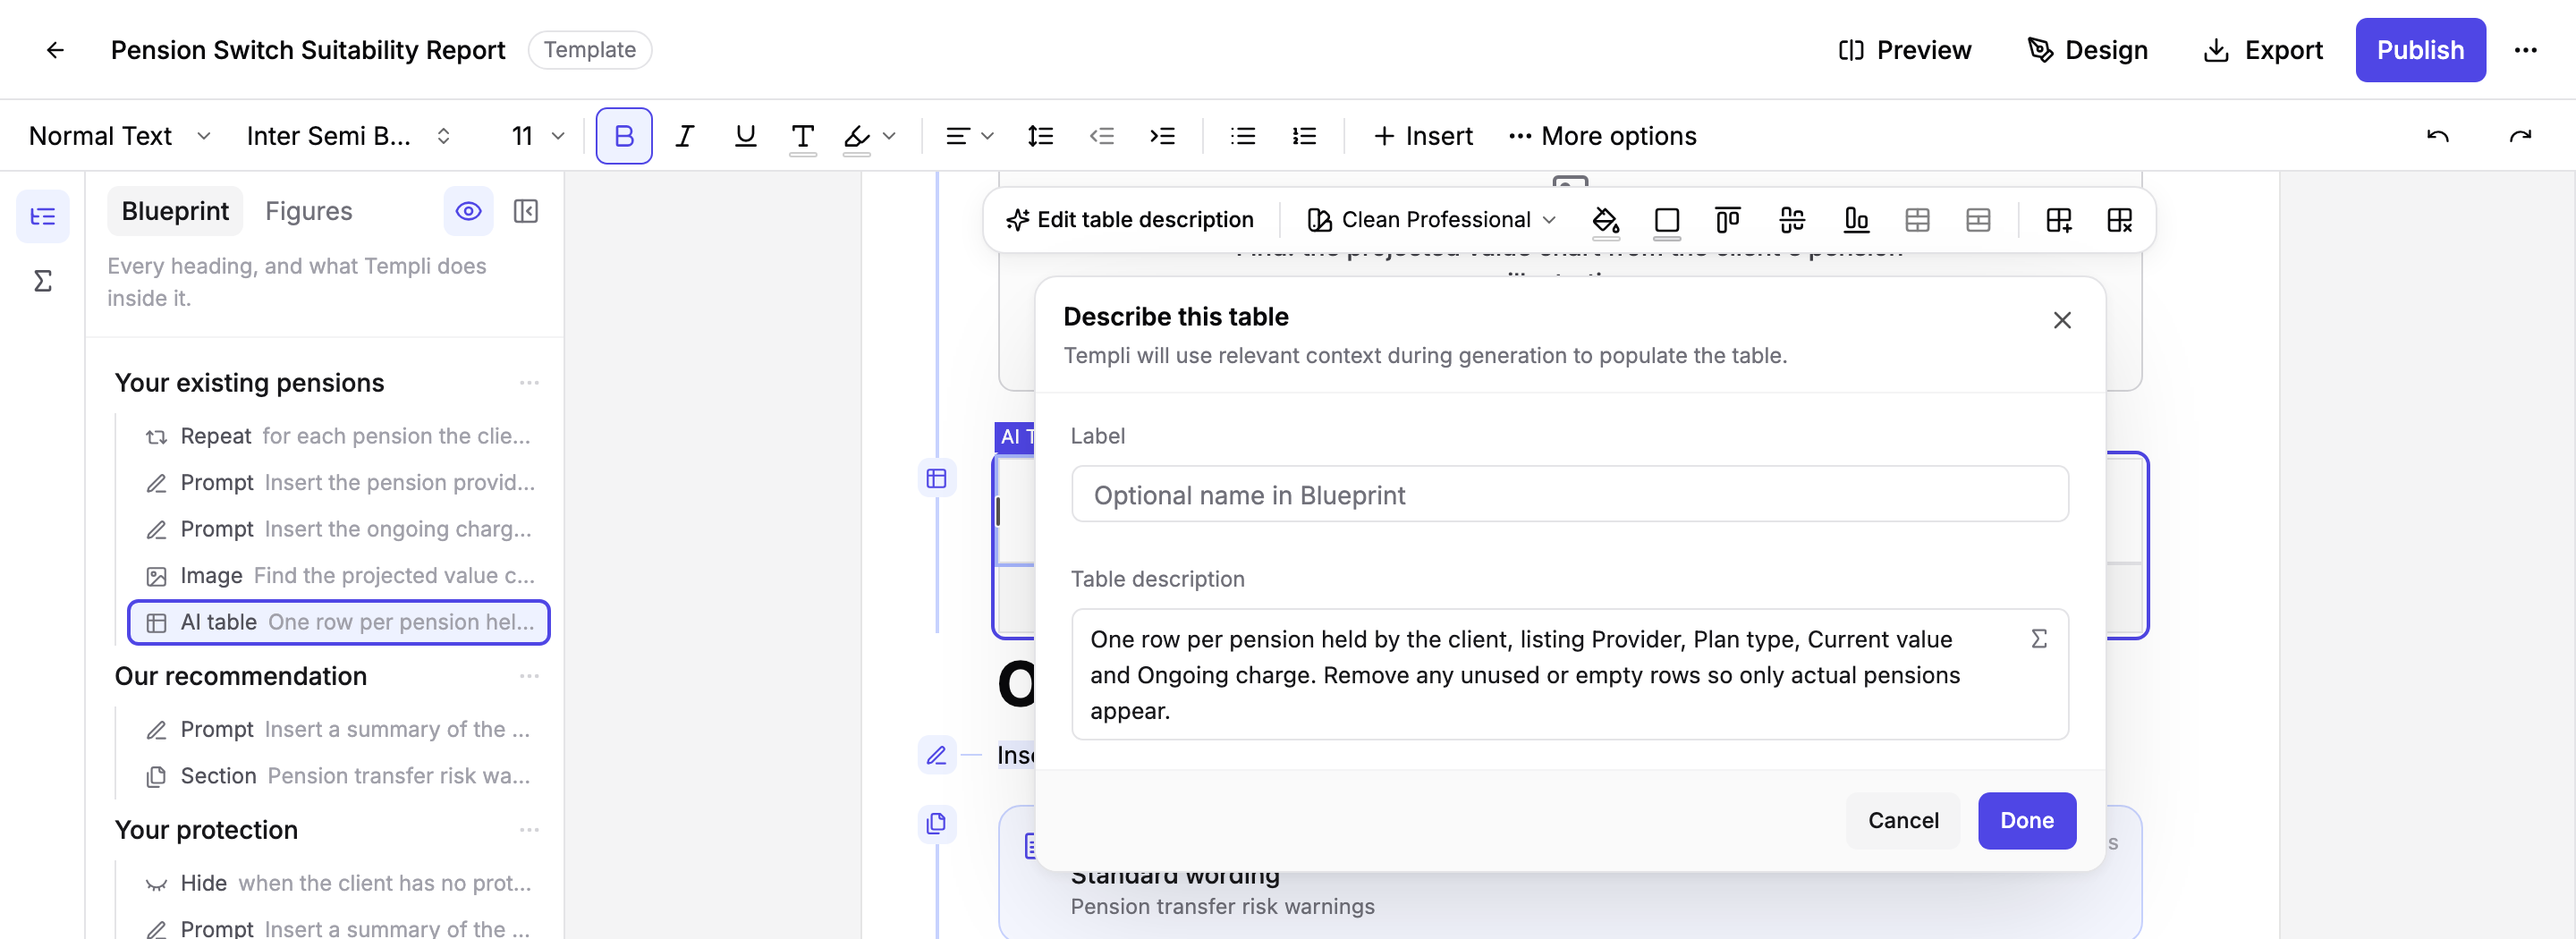Toggle table banded rows icon
Screen dimensions: 2576x939
pyautogui.click(x=1978, y=220)
